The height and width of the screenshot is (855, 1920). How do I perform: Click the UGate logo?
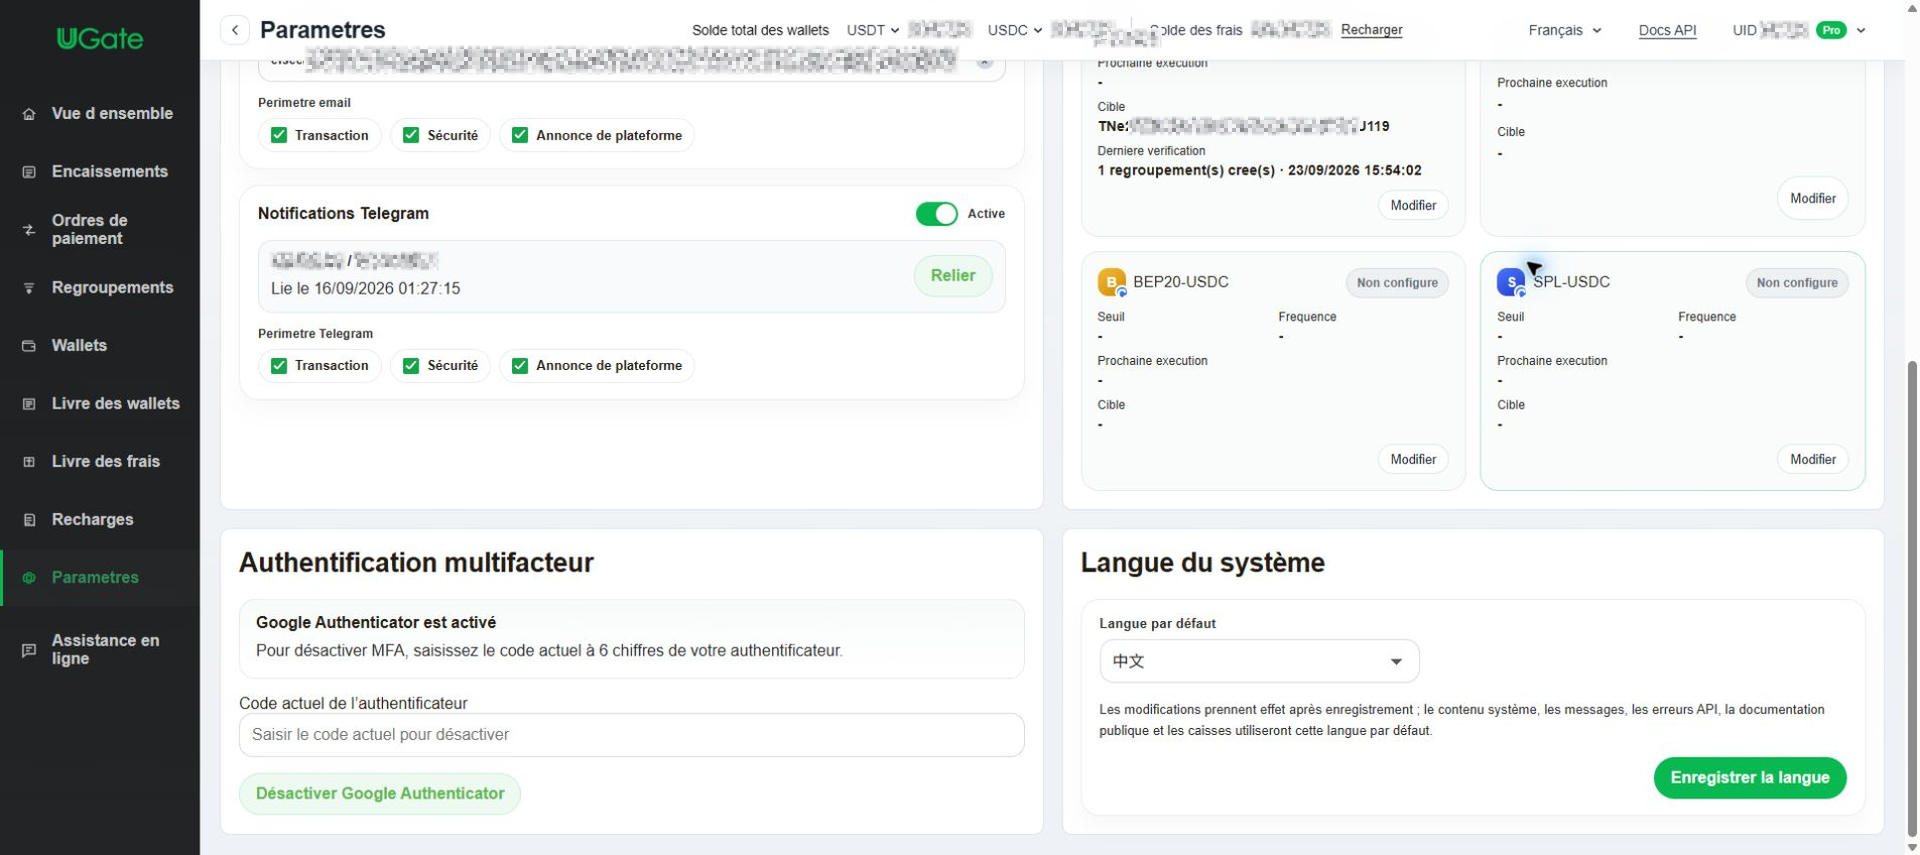pos(100,39)
